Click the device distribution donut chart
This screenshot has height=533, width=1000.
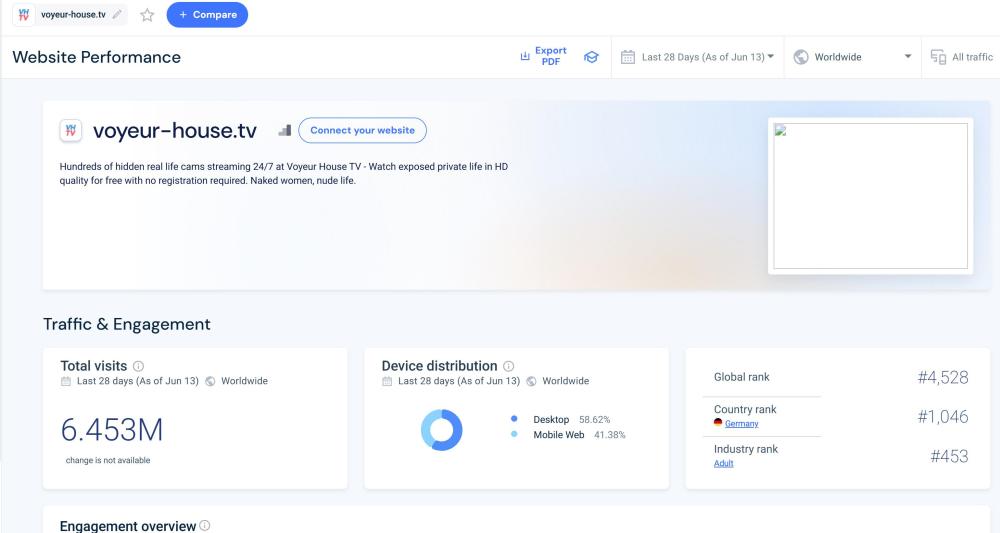pos(441,430)
